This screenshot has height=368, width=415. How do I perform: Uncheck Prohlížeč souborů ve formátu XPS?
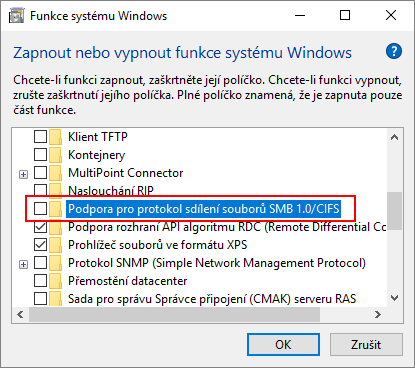coord(40,245)
